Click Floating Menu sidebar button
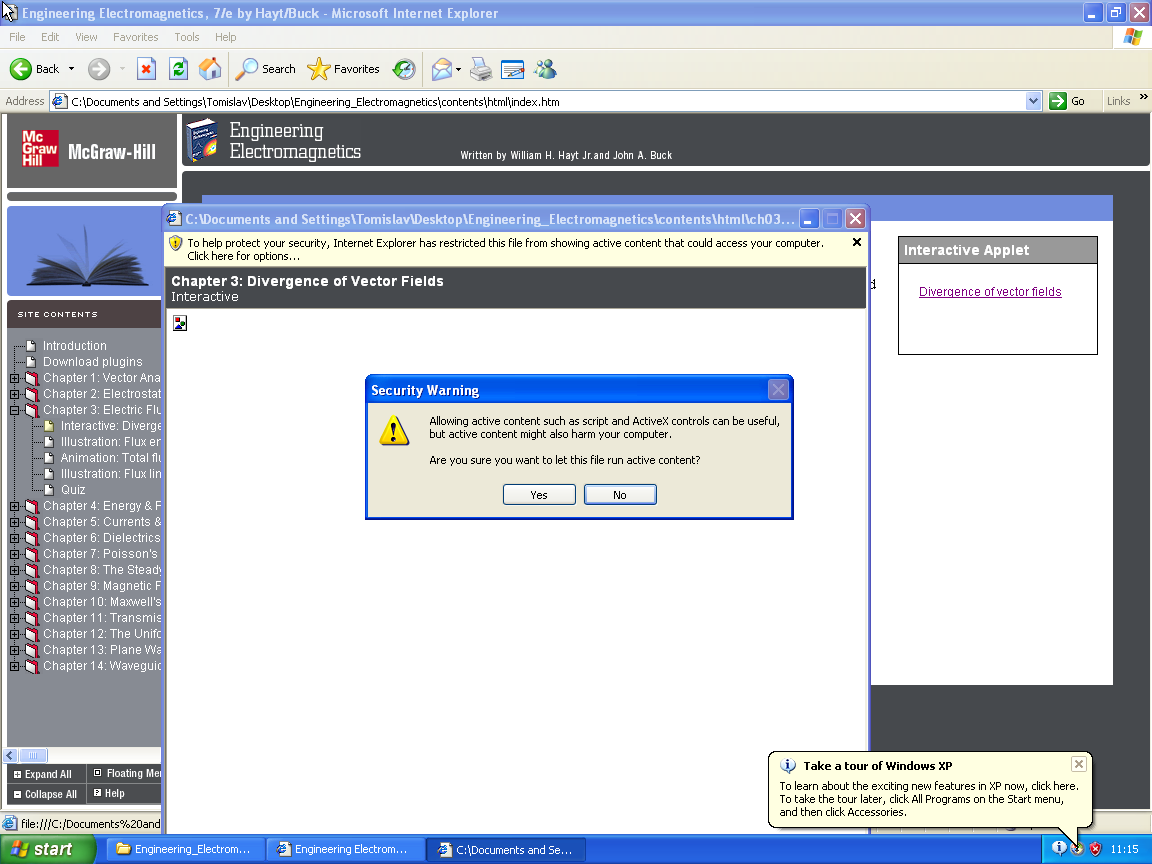This screenshot has width=1152, height=864. (x=127, y=773)
